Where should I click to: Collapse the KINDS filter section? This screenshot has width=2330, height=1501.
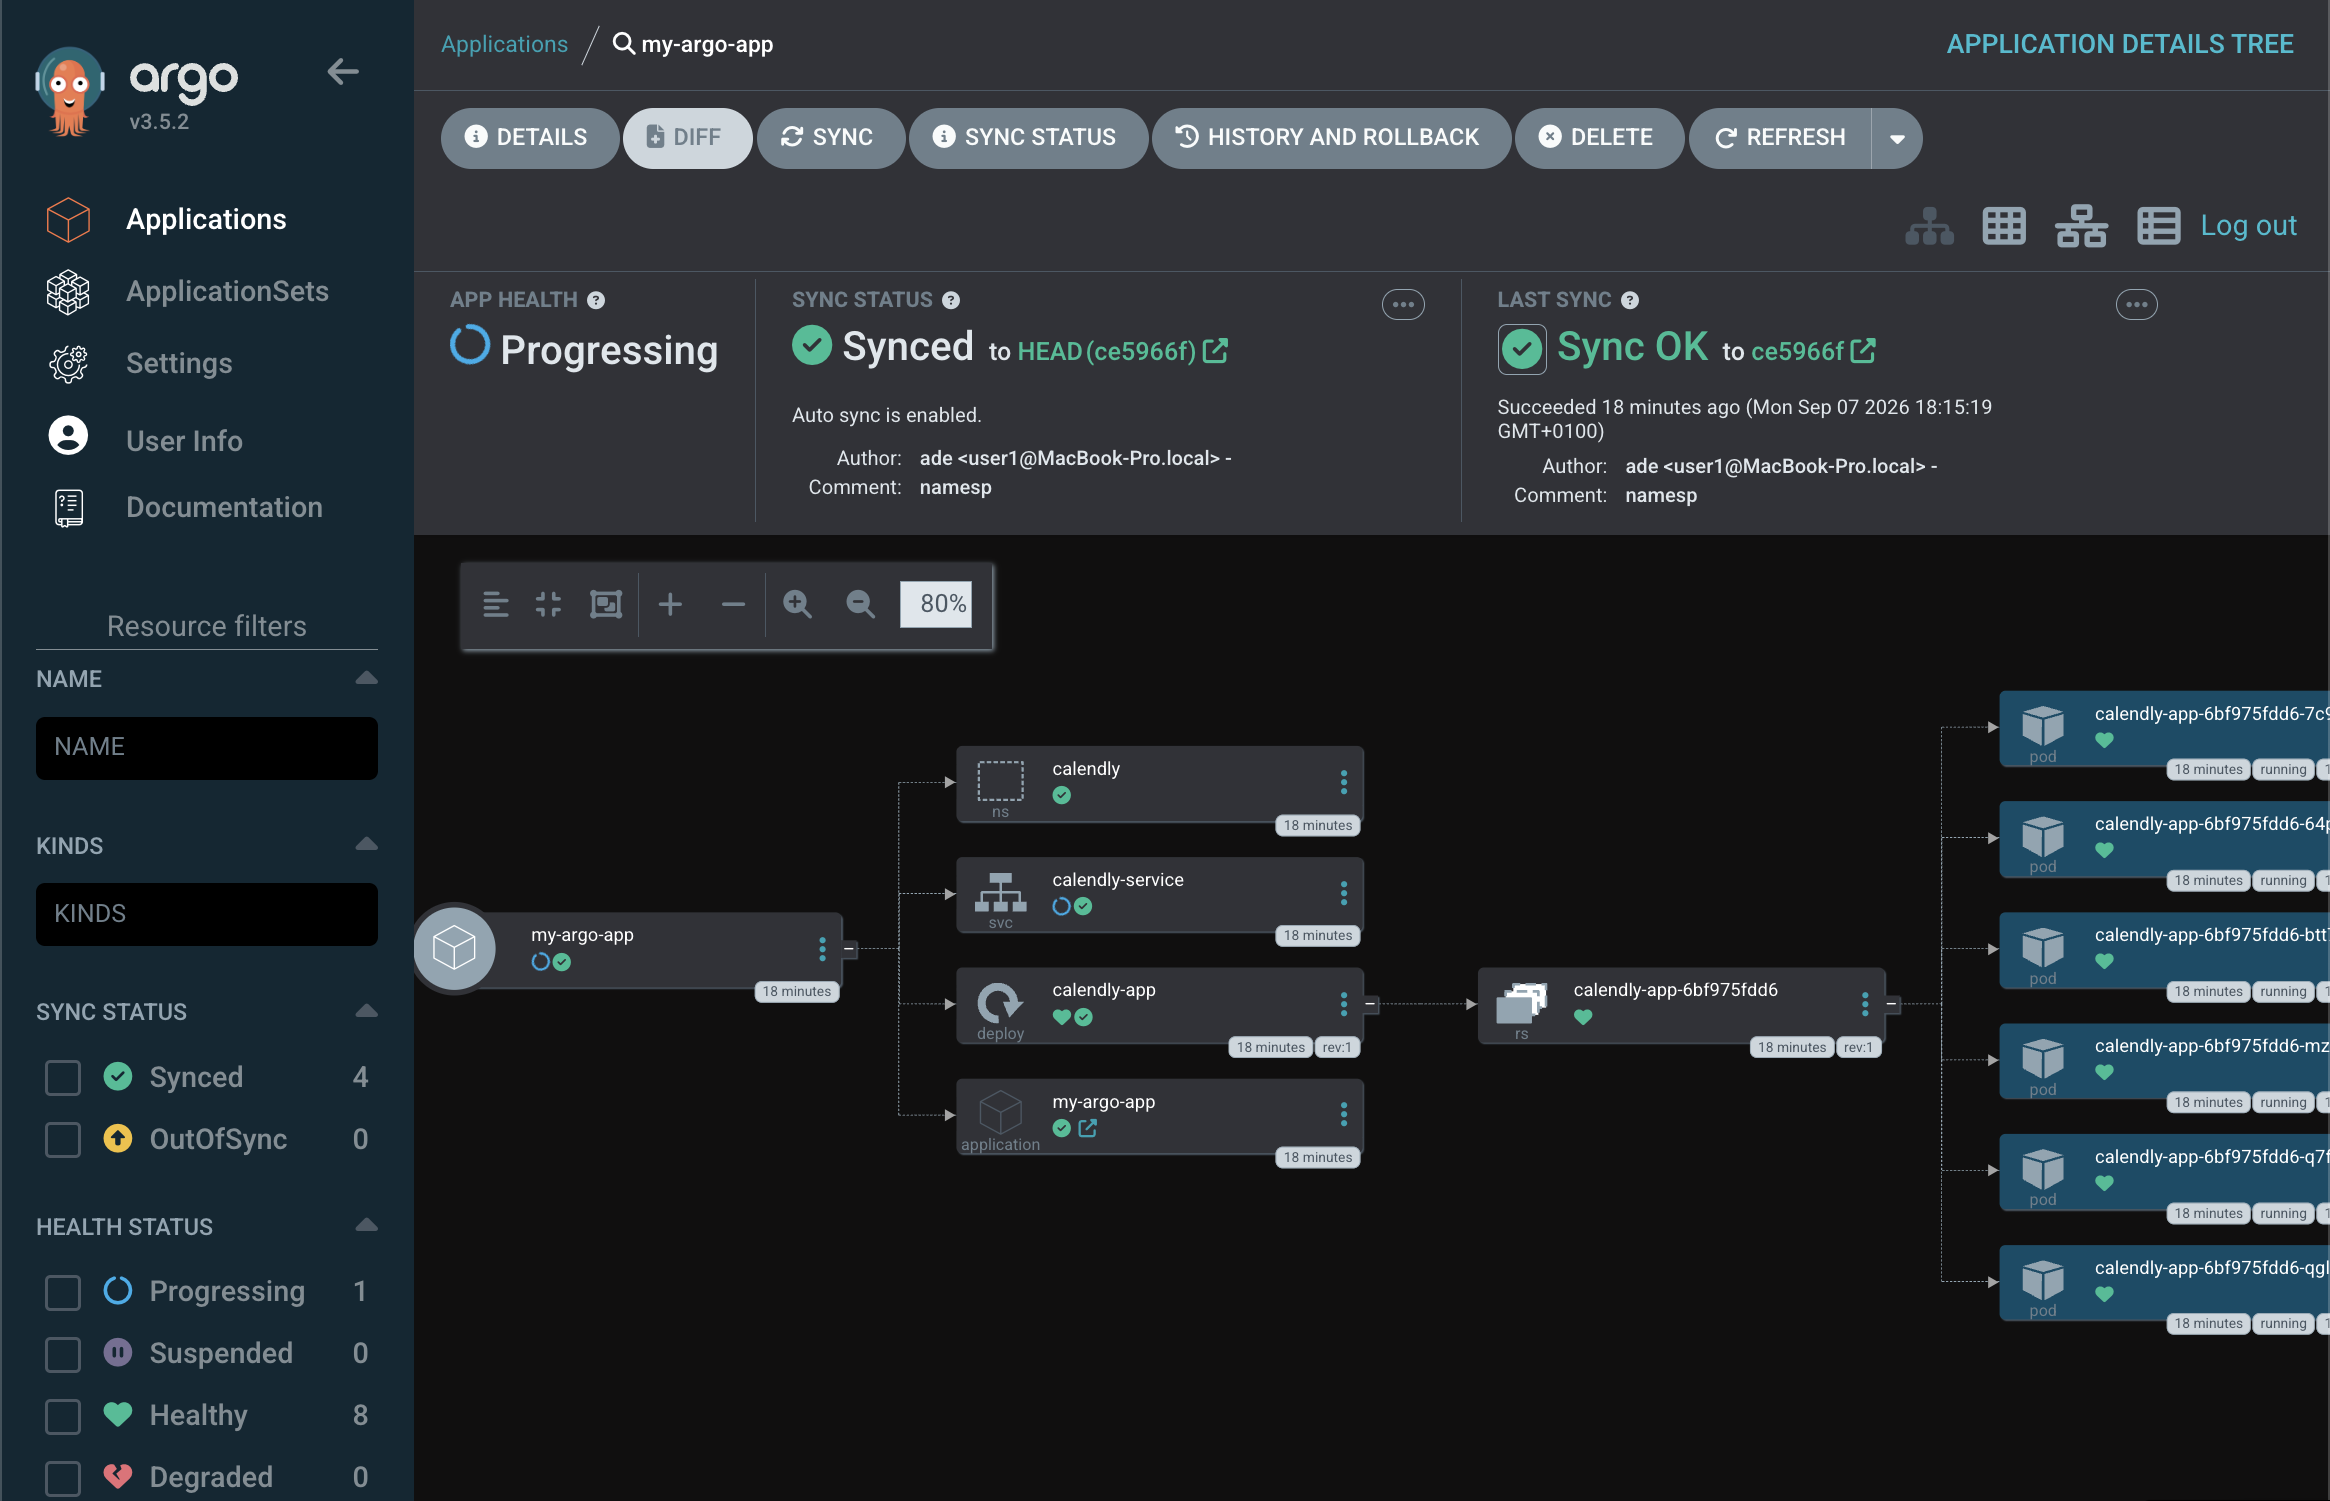[366, 844]
